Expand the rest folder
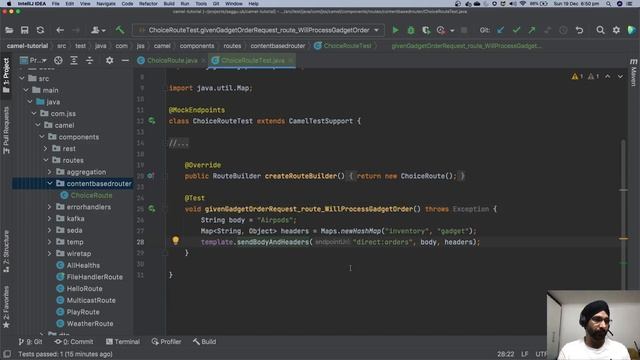Screen dimensions: 640x360 click(x=46, y=149)
